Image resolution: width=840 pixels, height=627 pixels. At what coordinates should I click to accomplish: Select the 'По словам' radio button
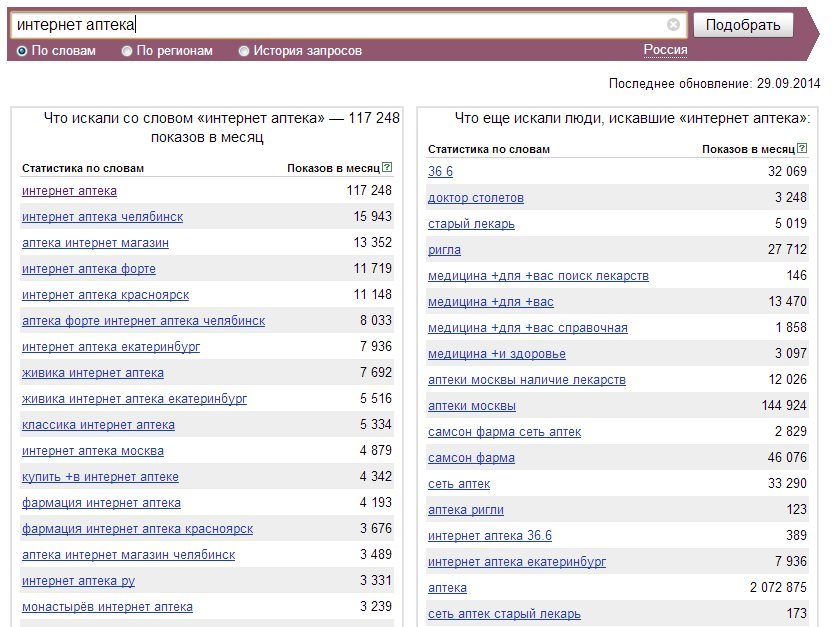point(21,51)
